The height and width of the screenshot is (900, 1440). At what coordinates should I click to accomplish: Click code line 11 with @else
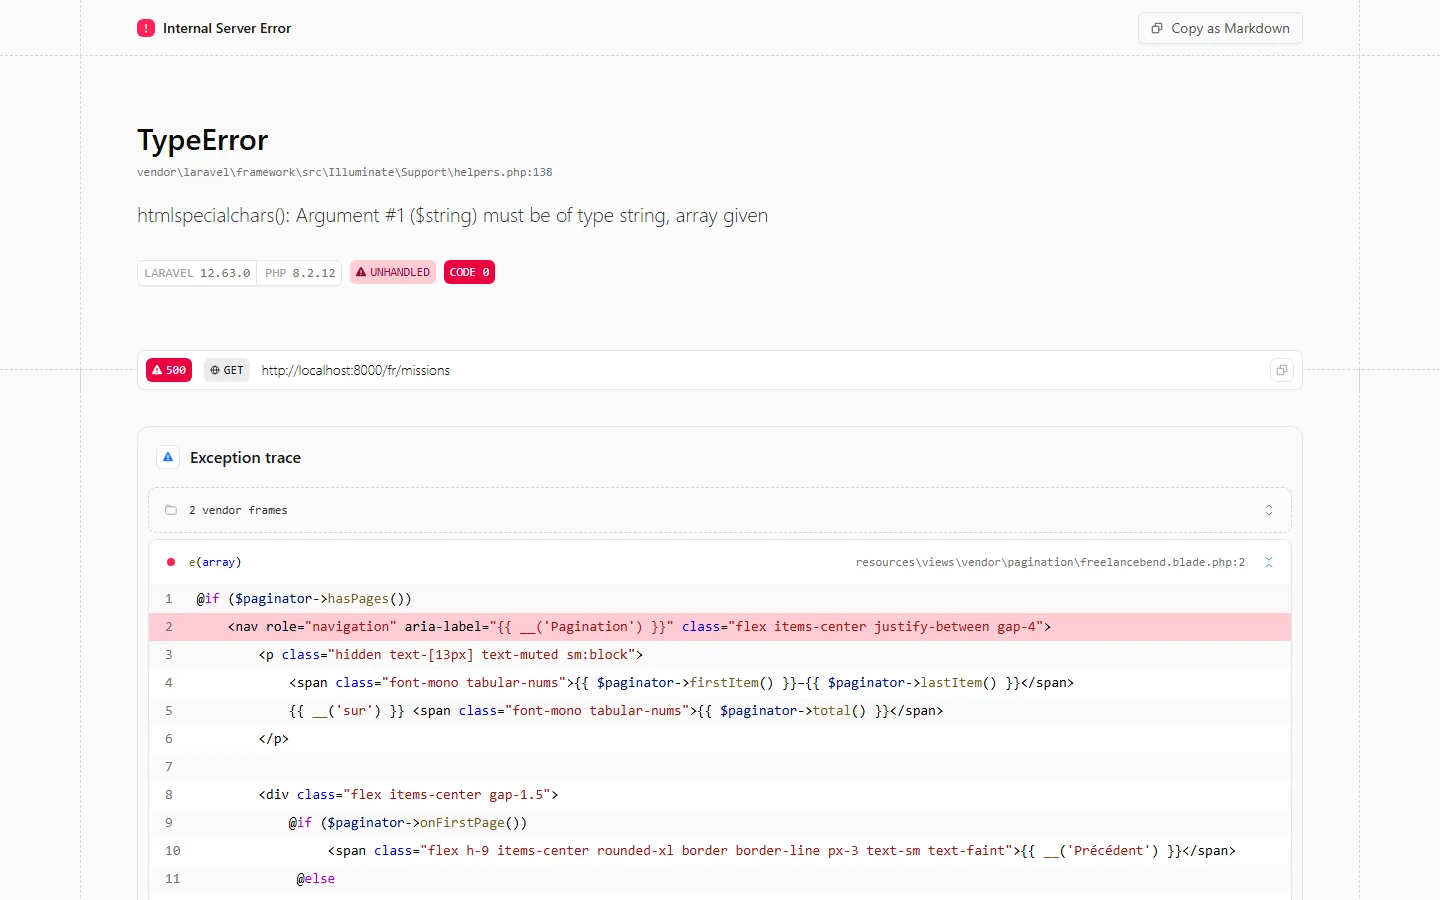[720, 879]
